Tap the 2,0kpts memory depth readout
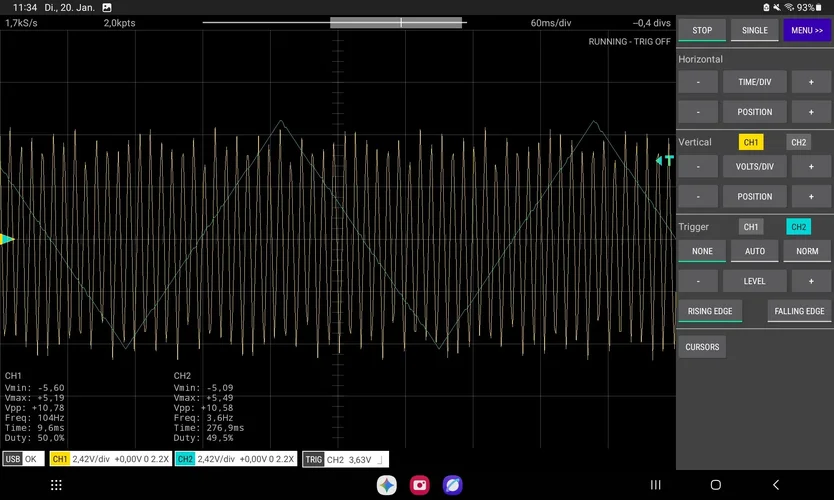This screenshot has width=834, height=500. tap(119, 23)
